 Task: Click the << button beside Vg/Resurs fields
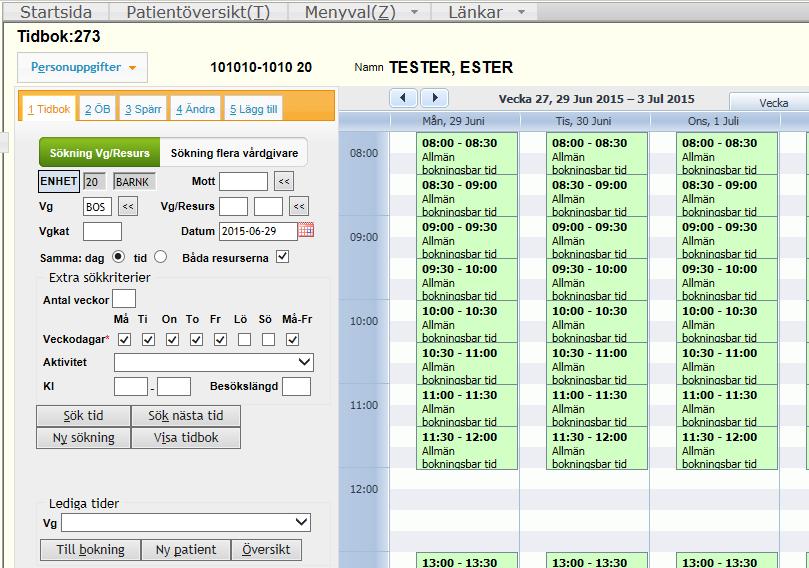[x=299, y=206]
